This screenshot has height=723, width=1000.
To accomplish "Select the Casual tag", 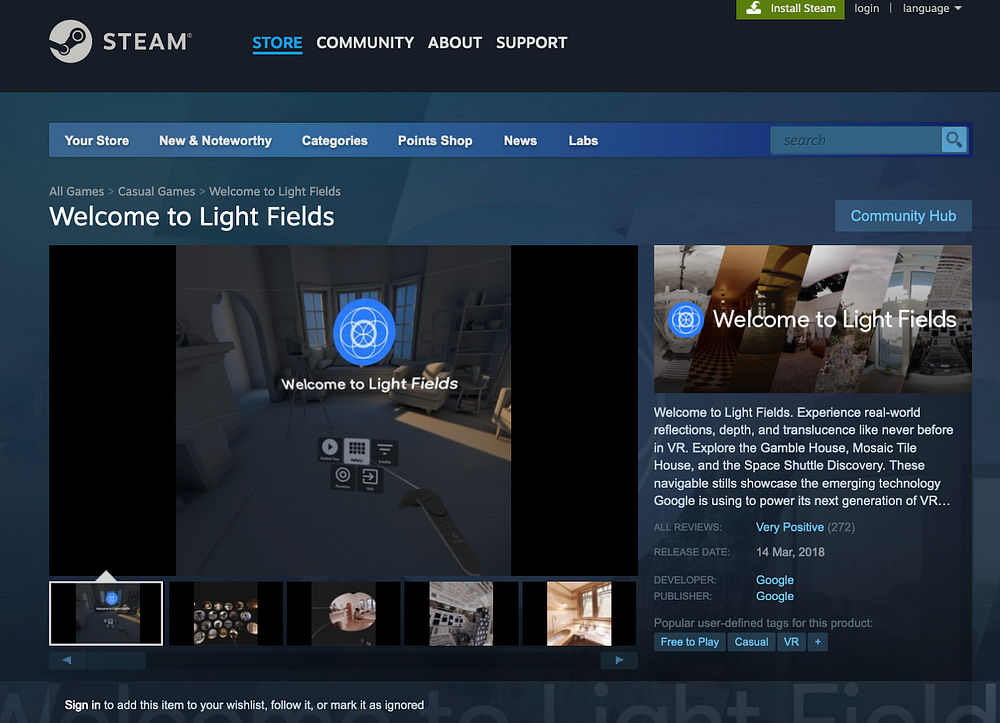I will point(751,641).
